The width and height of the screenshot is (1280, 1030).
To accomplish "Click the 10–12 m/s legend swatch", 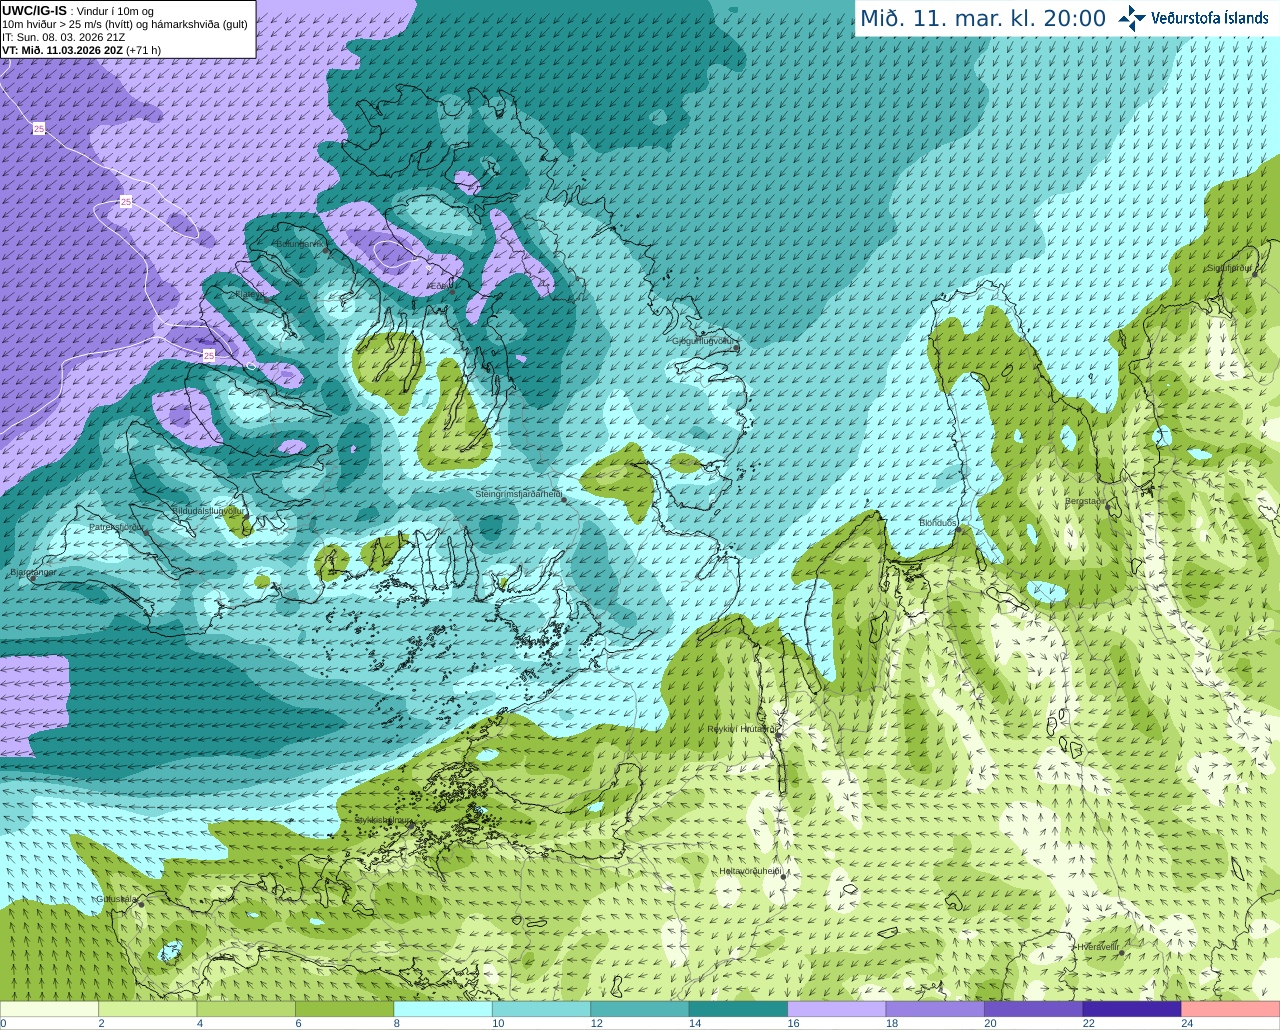I will pos(541,1009).
